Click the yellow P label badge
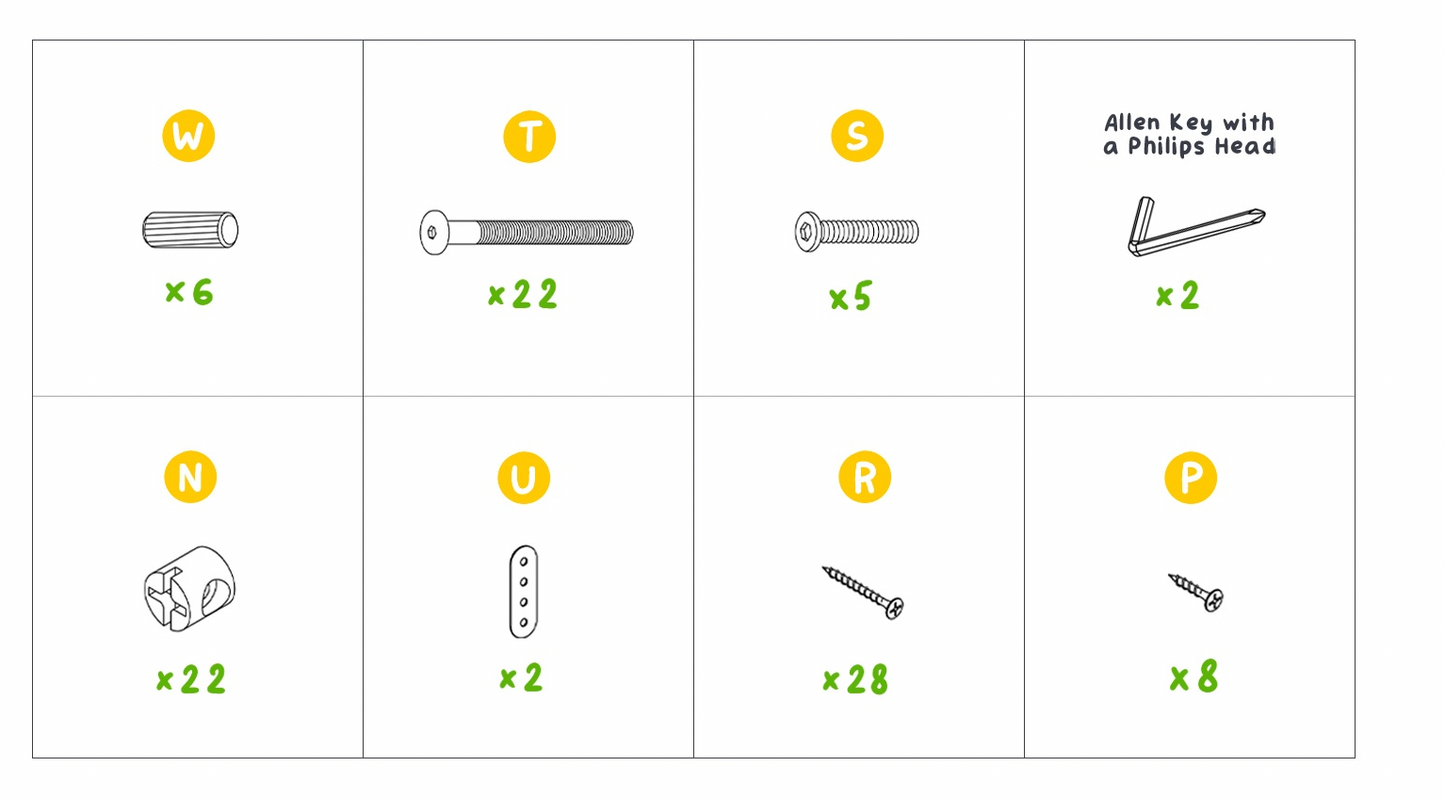The width and height of the screenshot is (1445, 799). click(x=1191, y=478)
